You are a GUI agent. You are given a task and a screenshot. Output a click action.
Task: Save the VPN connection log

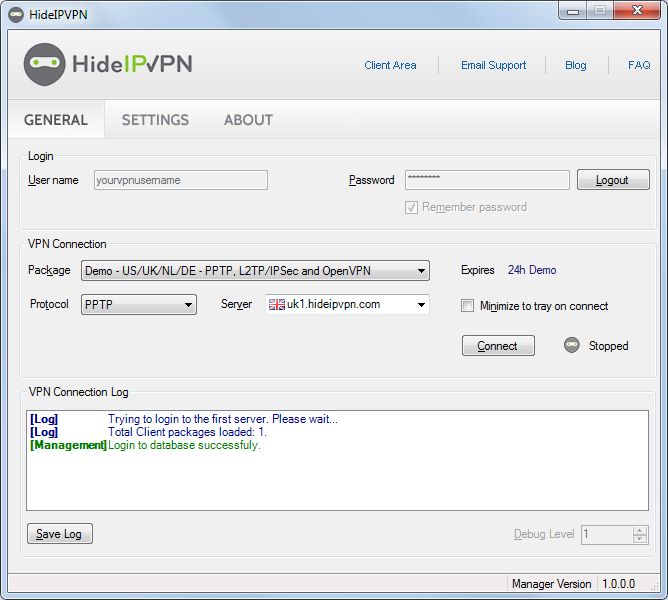[59, 534]
